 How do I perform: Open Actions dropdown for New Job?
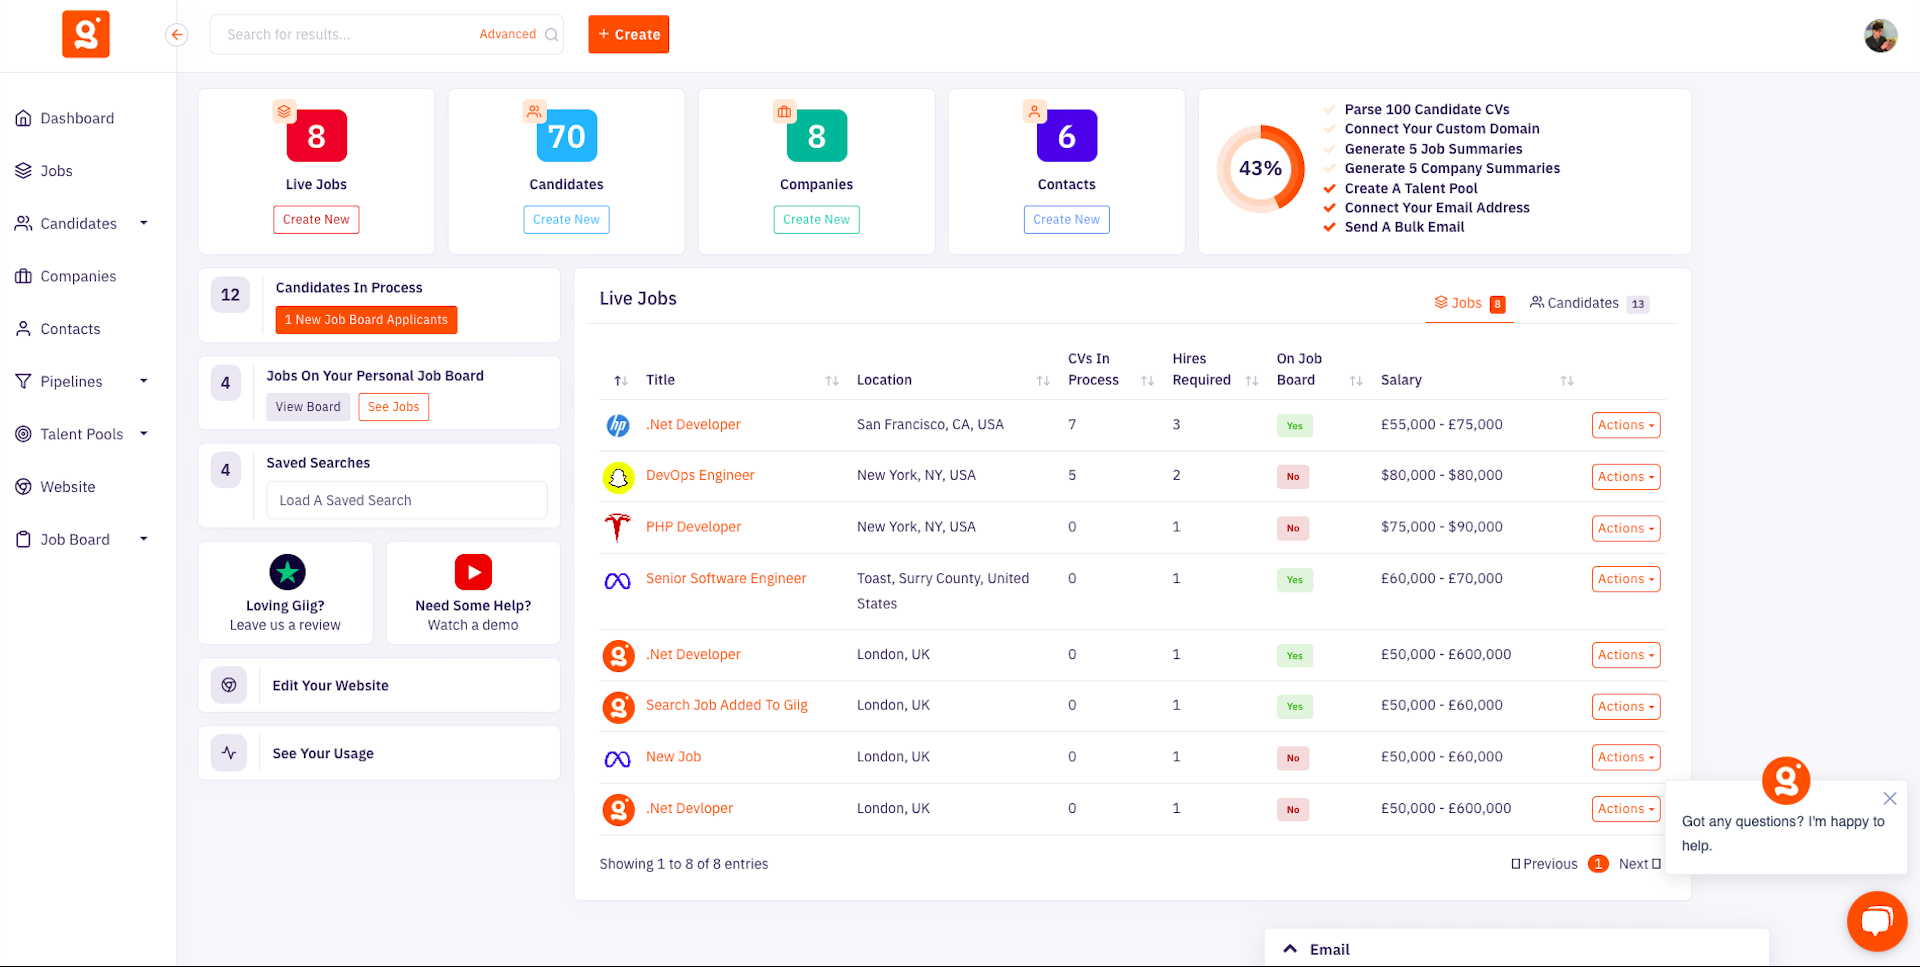coord(1626,758)
